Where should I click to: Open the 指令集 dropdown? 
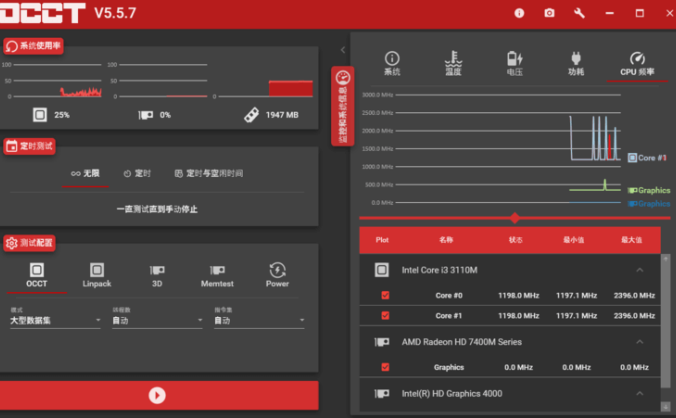(x=260, y=320)
